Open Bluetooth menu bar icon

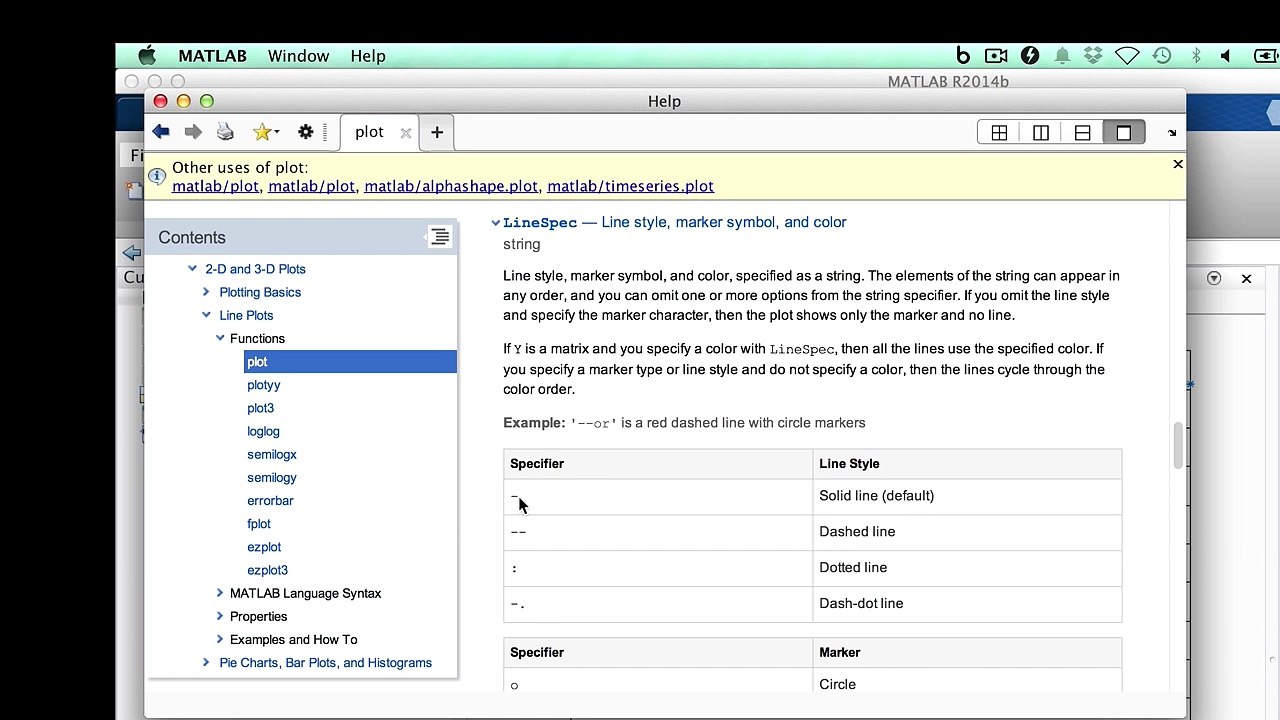[x=1195, y=56]
